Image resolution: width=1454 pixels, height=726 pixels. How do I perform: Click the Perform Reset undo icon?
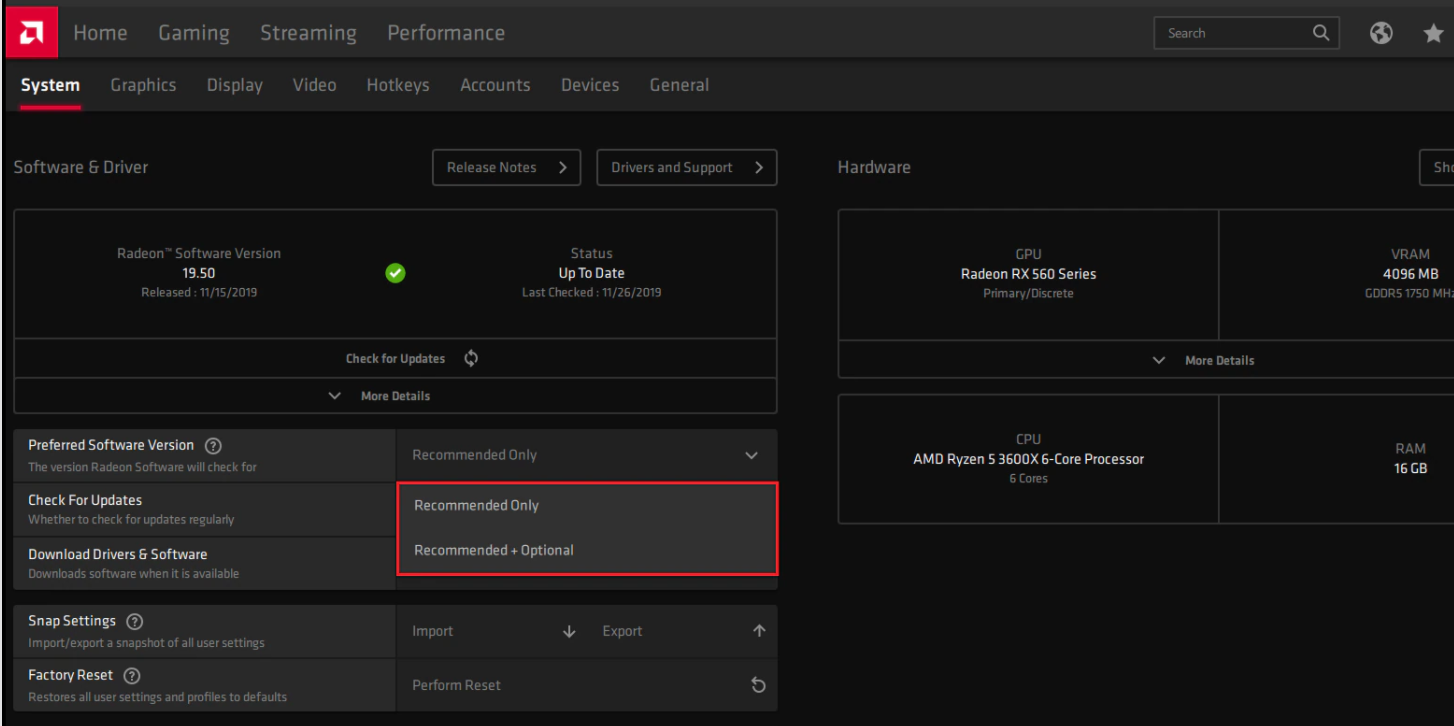758,685
